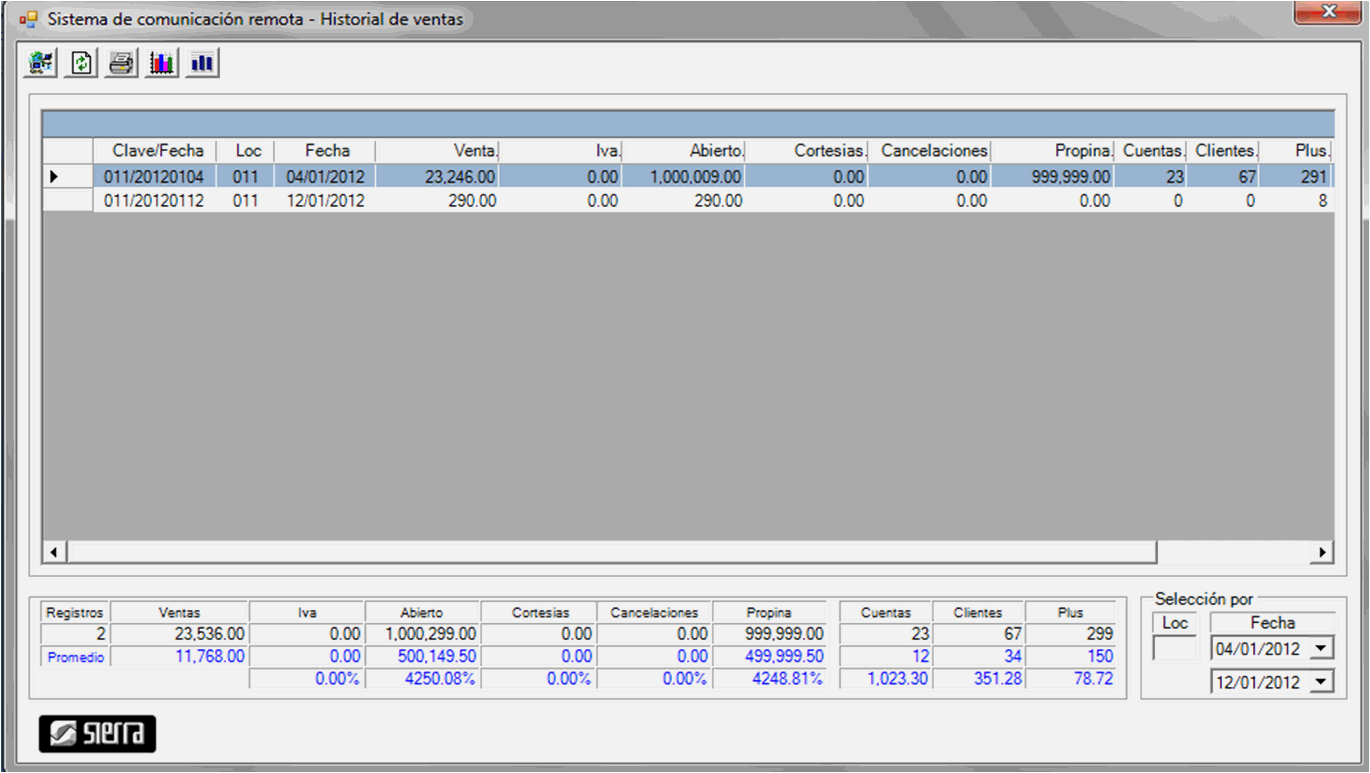Click the 1,000,009.00 Abierto cell
This screenshot has height=773, width=1370.
point(683,177)
